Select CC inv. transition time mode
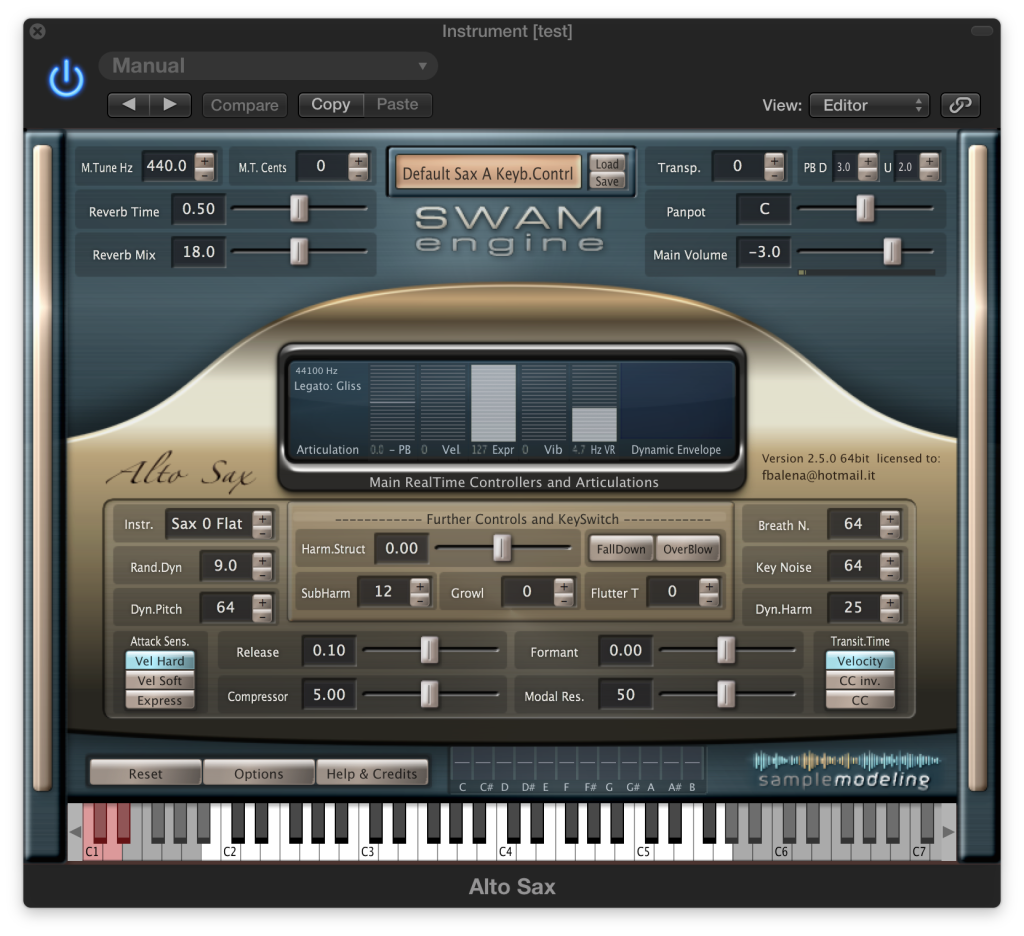The height and width of the screenshot is (936, 1024). [860, 681]
